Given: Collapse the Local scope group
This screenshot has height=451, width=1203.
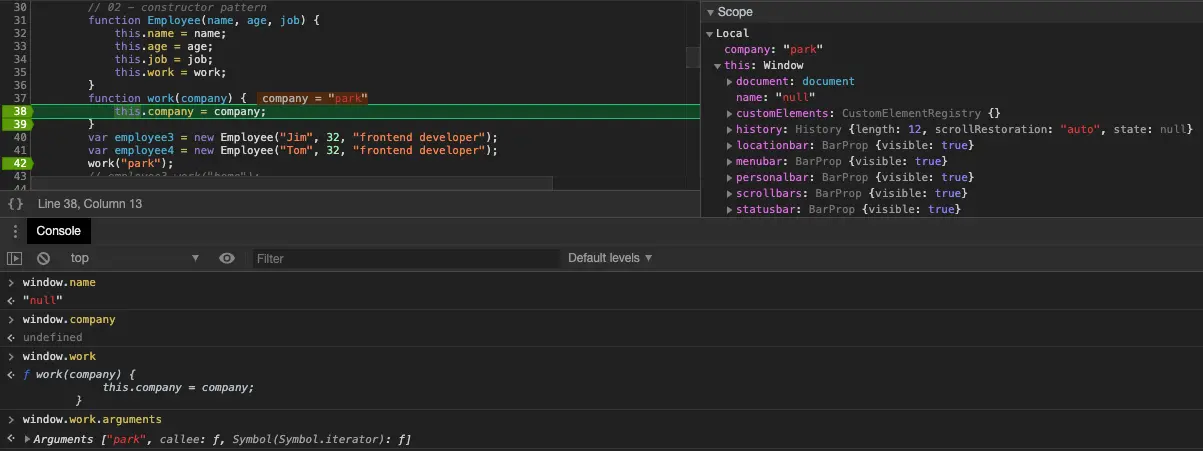Looking at the screenshot, I should [710, 33].
